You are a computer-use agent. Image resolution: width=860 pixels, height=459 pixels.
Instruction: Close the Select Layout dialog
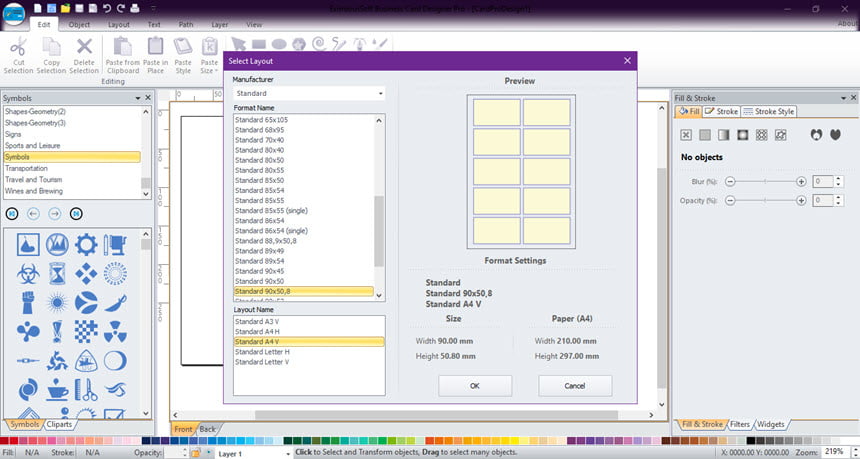pos(627,61)
